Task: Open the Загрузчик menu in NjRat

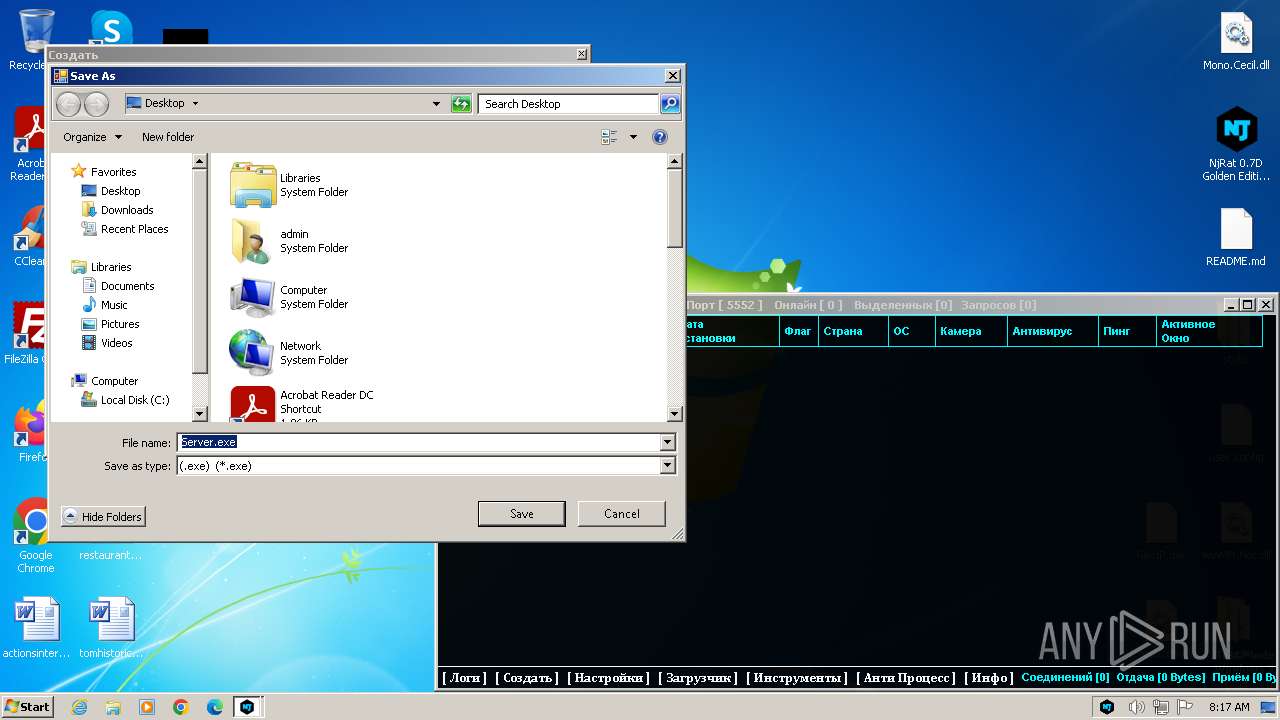Action: click(x=698, y=678)
